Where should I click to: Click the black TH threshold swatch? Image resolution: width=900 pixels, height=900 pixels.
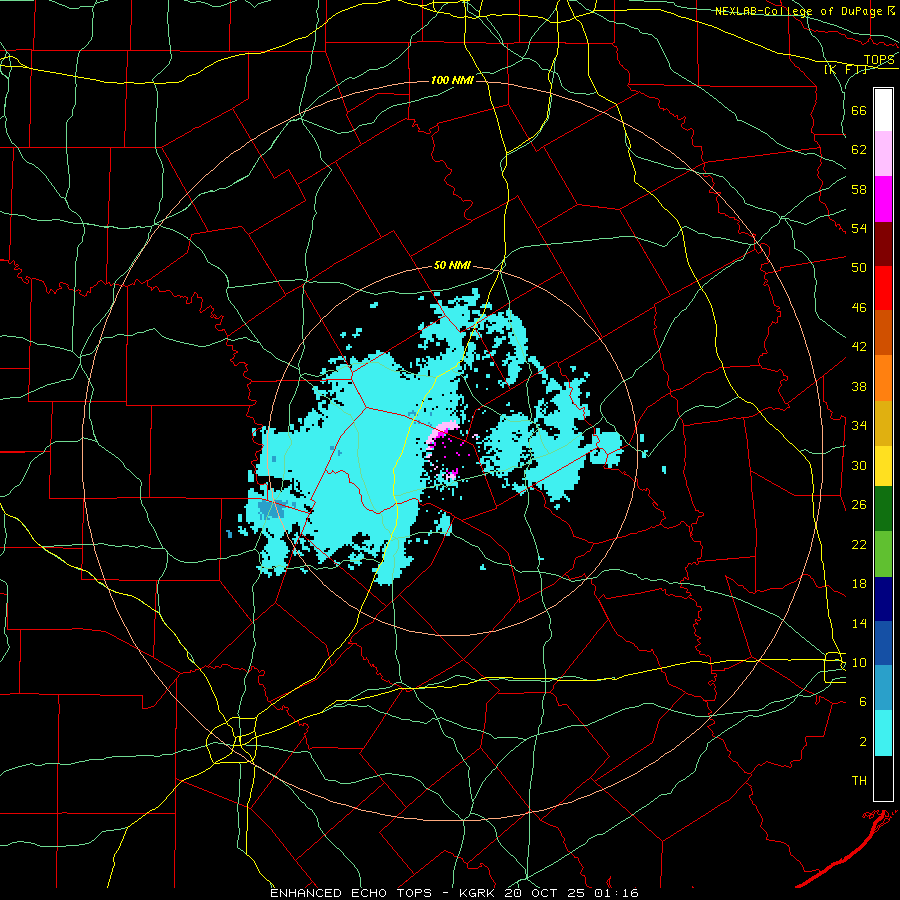(883, 778)
